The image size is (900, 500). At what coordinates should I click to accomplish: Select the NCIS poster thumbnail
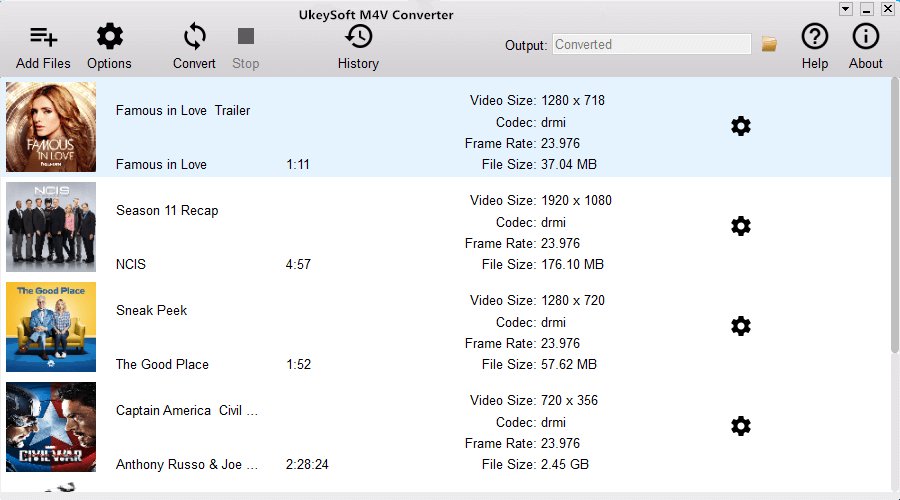[x=51, y=227]
